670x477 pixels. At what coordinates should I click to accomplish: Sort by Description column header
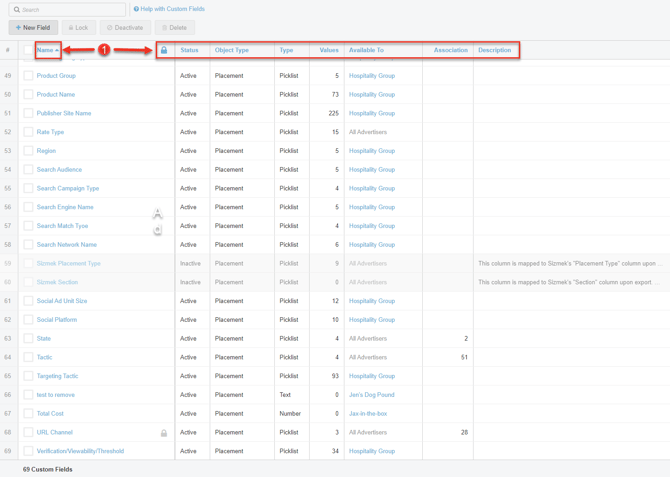[494, 50]
